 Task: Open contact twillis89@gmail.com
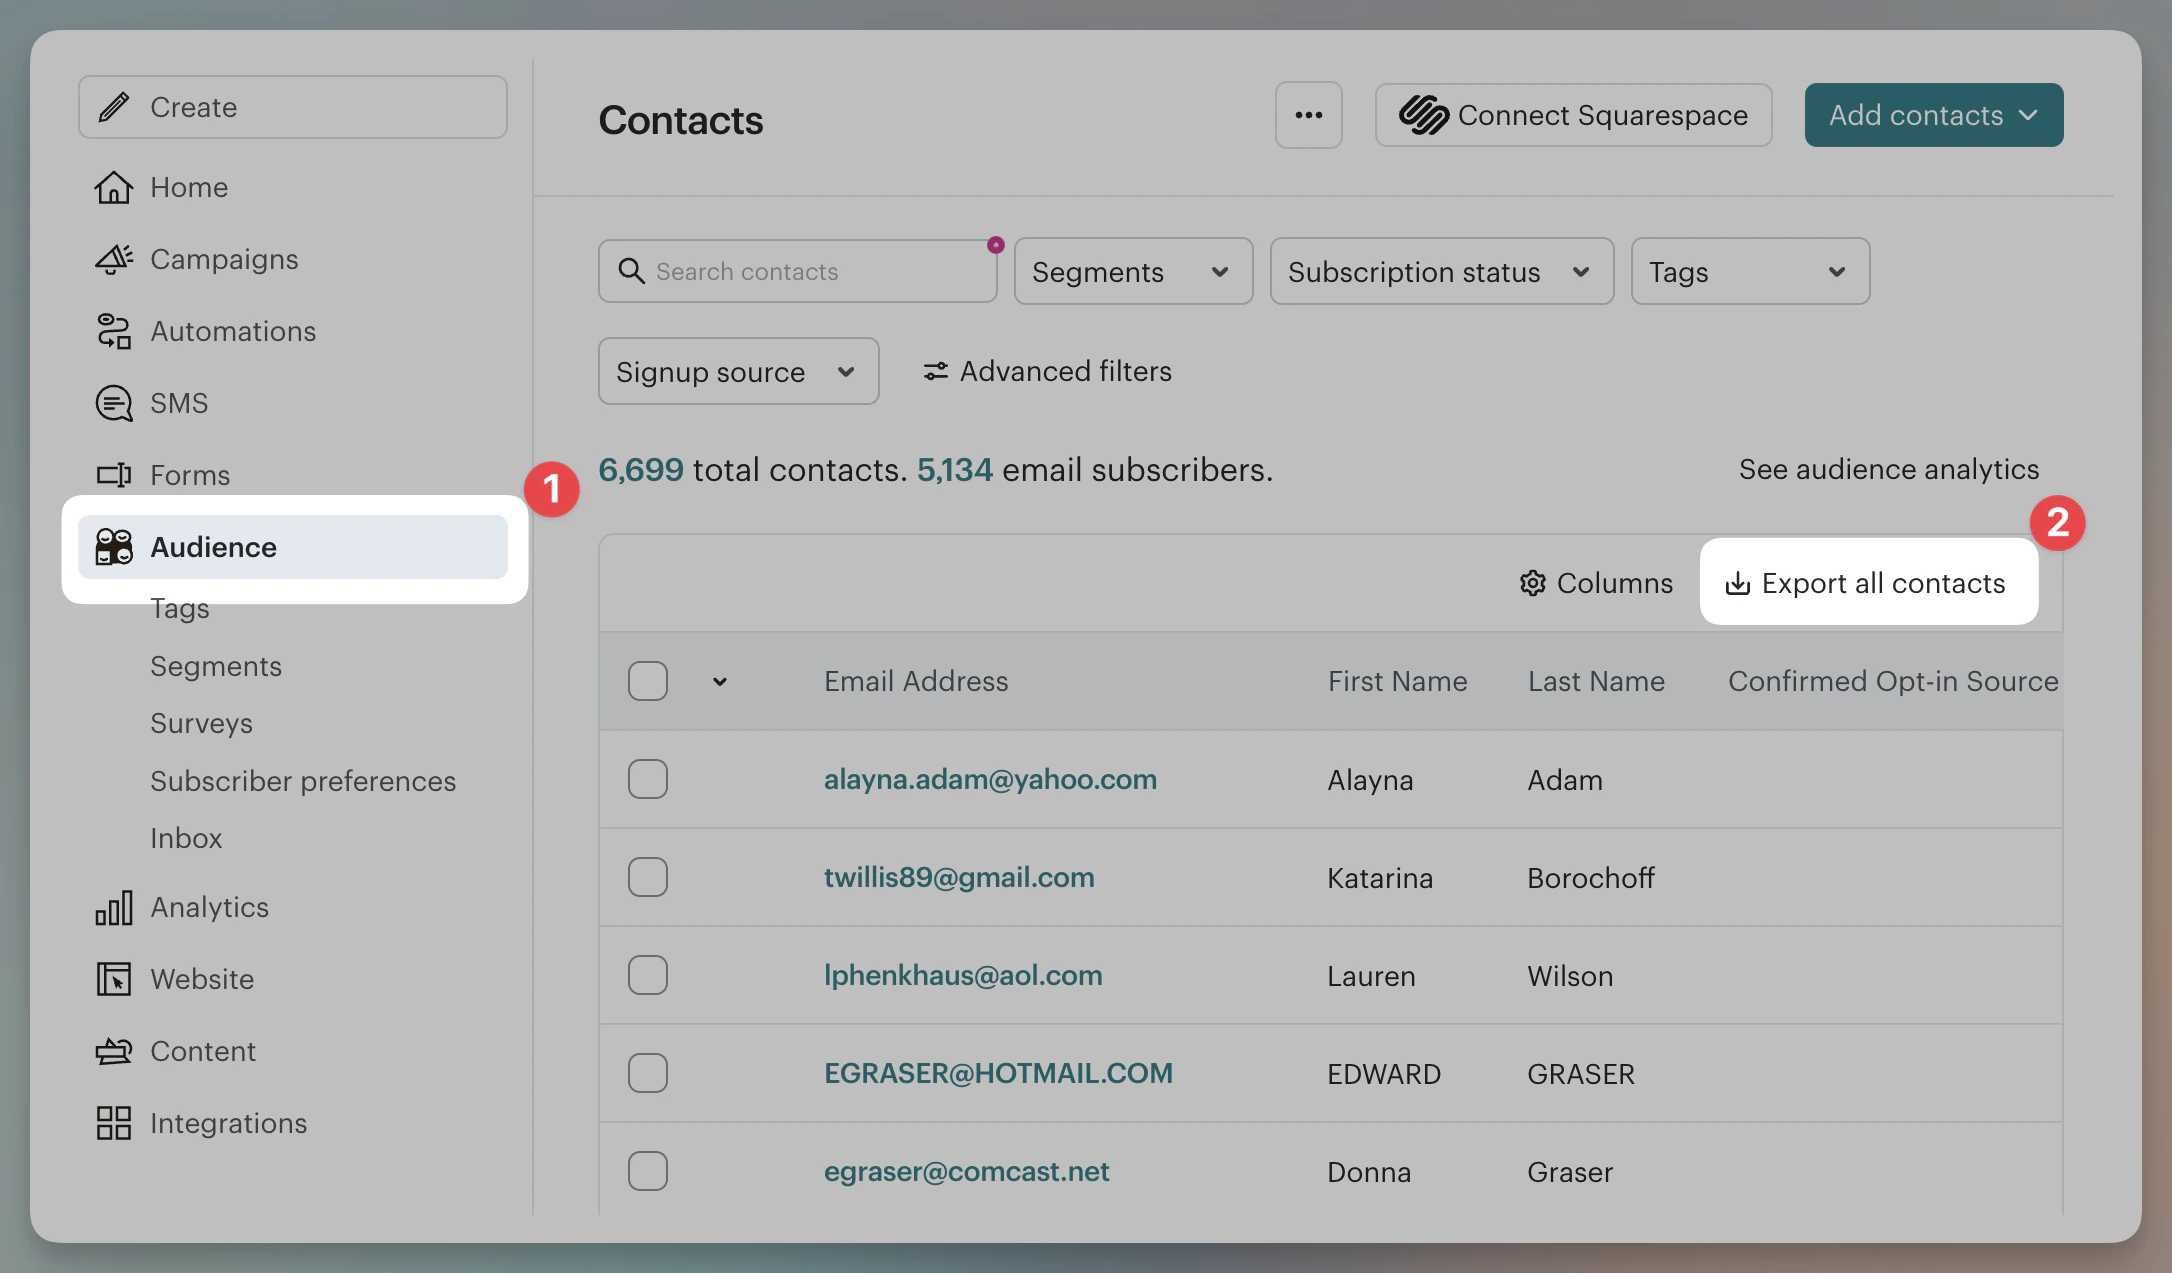tap(959, 877)
